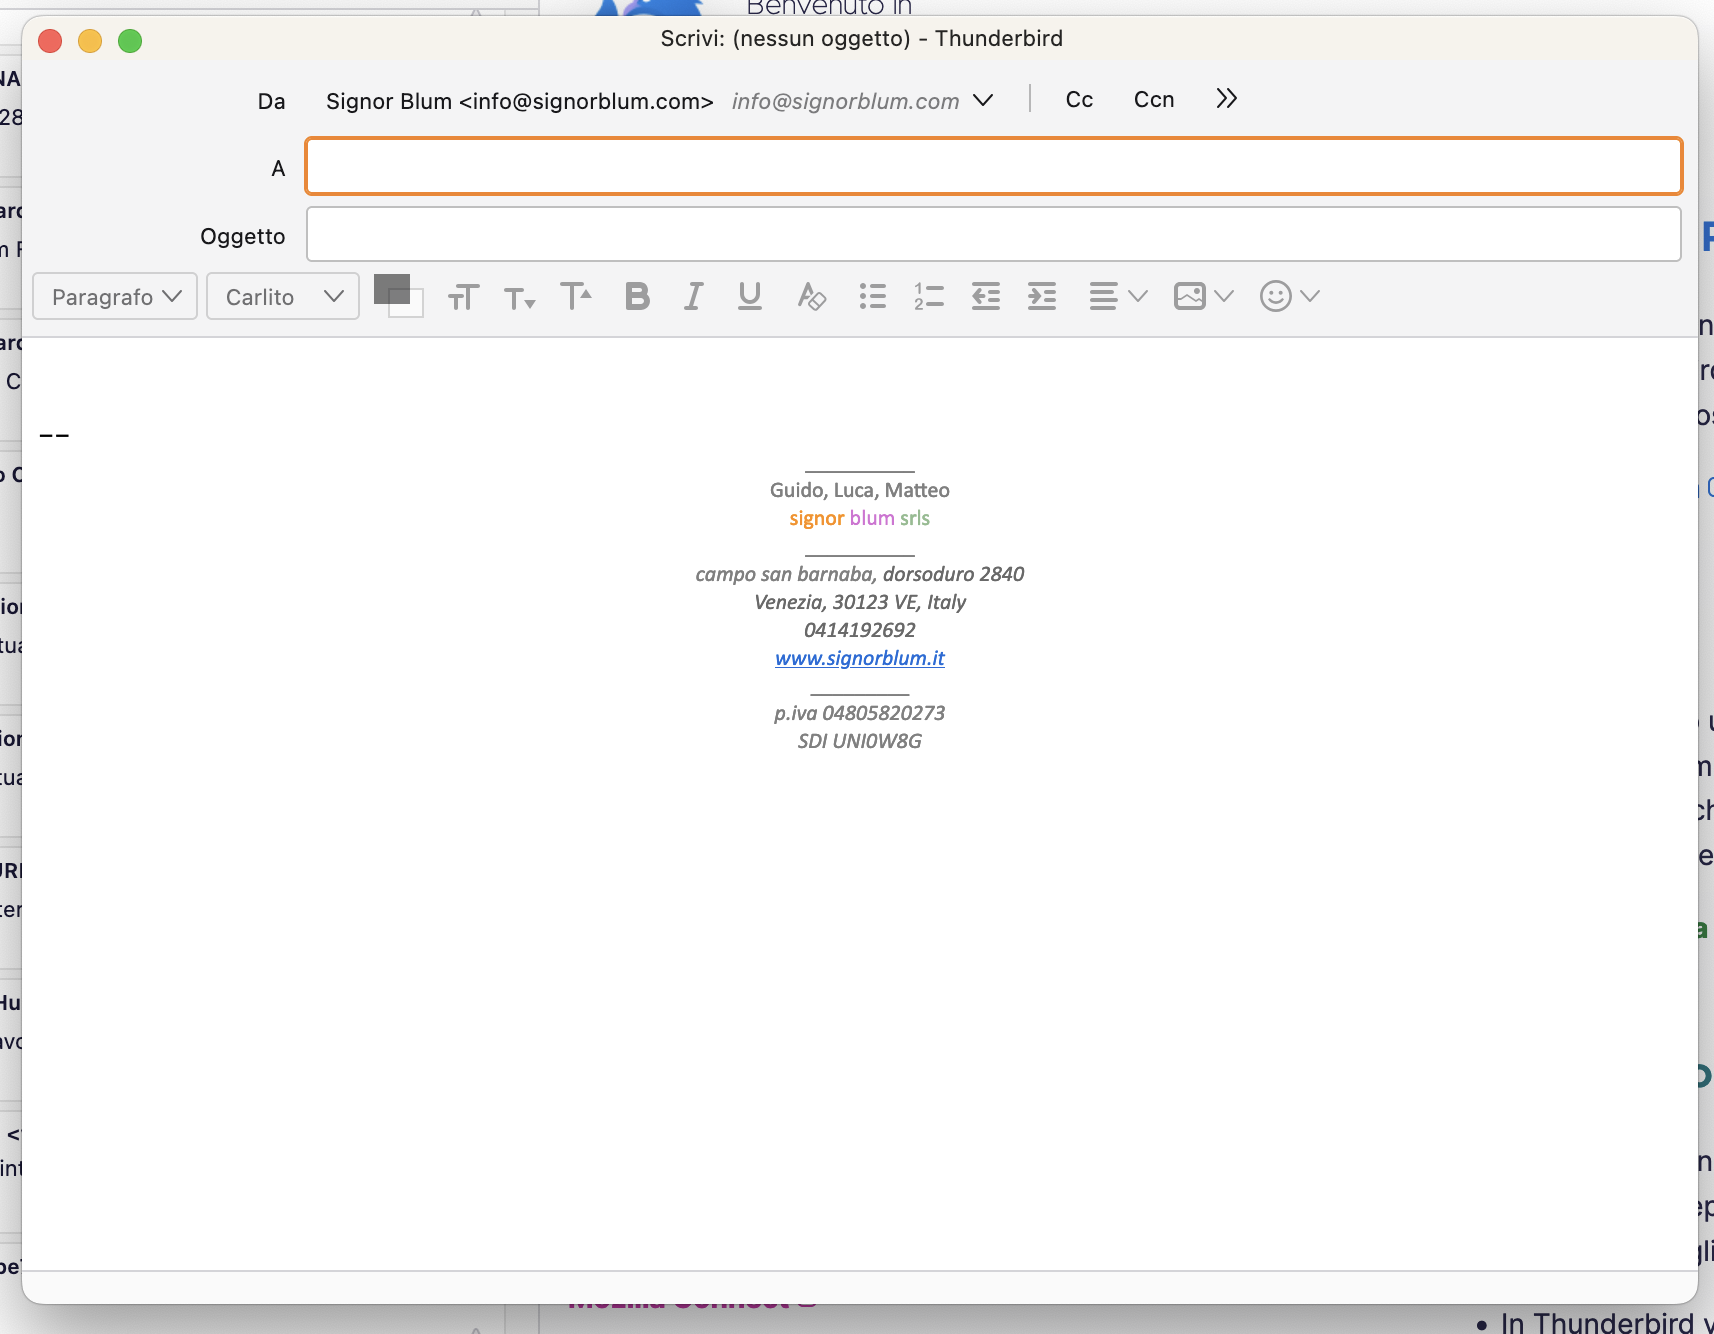Toggle italic text formatting
Screen dimensions: 1714x1334
tap(693, 297)
